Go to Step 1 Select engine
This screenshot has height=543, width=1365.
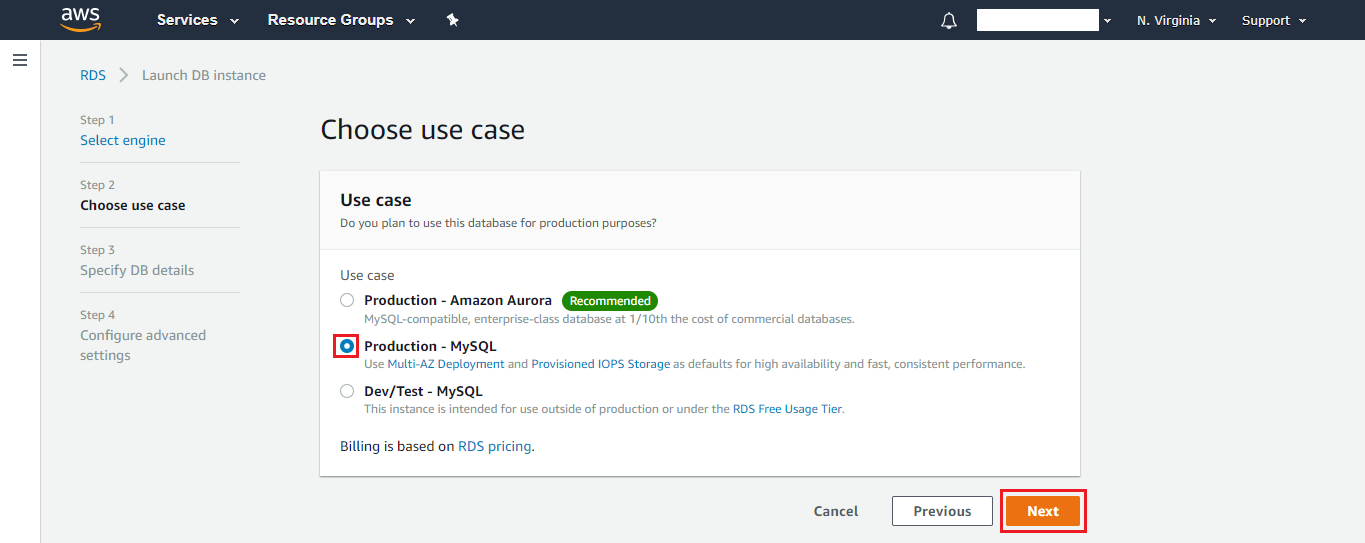(123, 140)
